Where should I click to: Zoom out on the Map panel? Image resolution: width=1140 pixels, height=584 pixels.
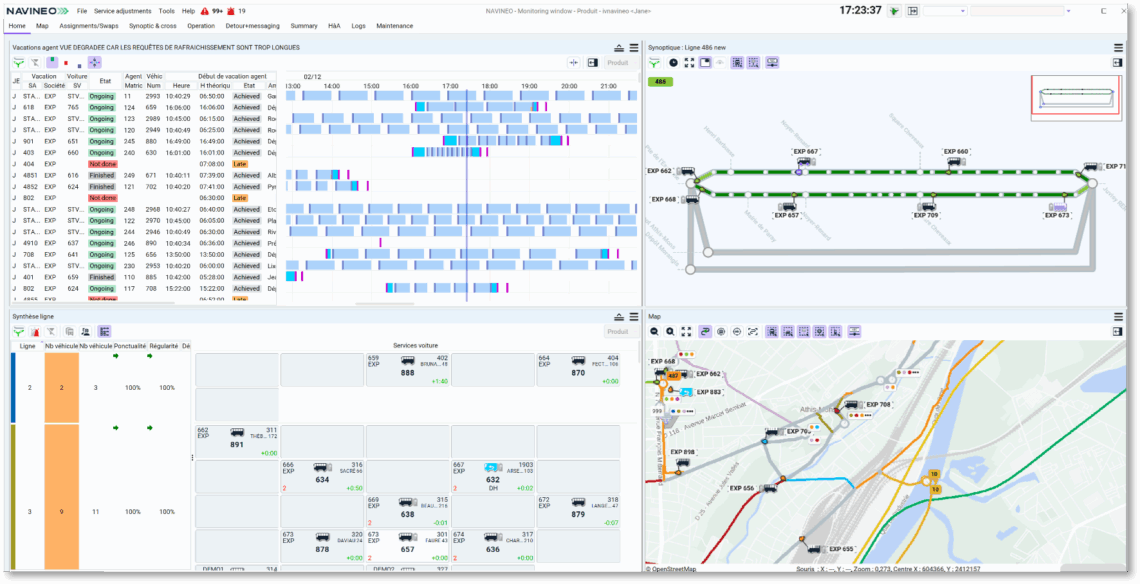point(654,331)
